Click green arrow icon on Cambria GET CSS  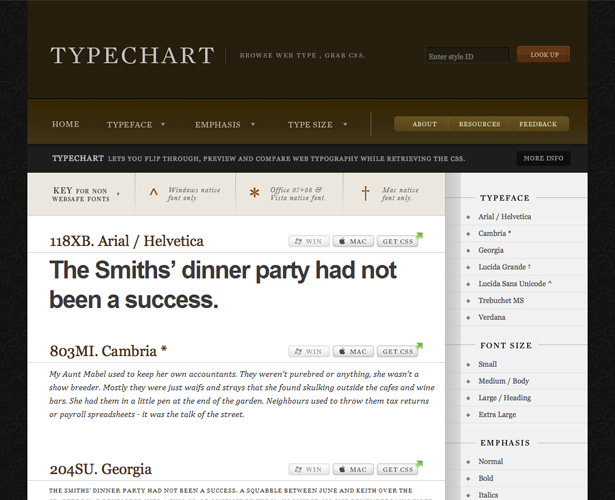(419, 346)
